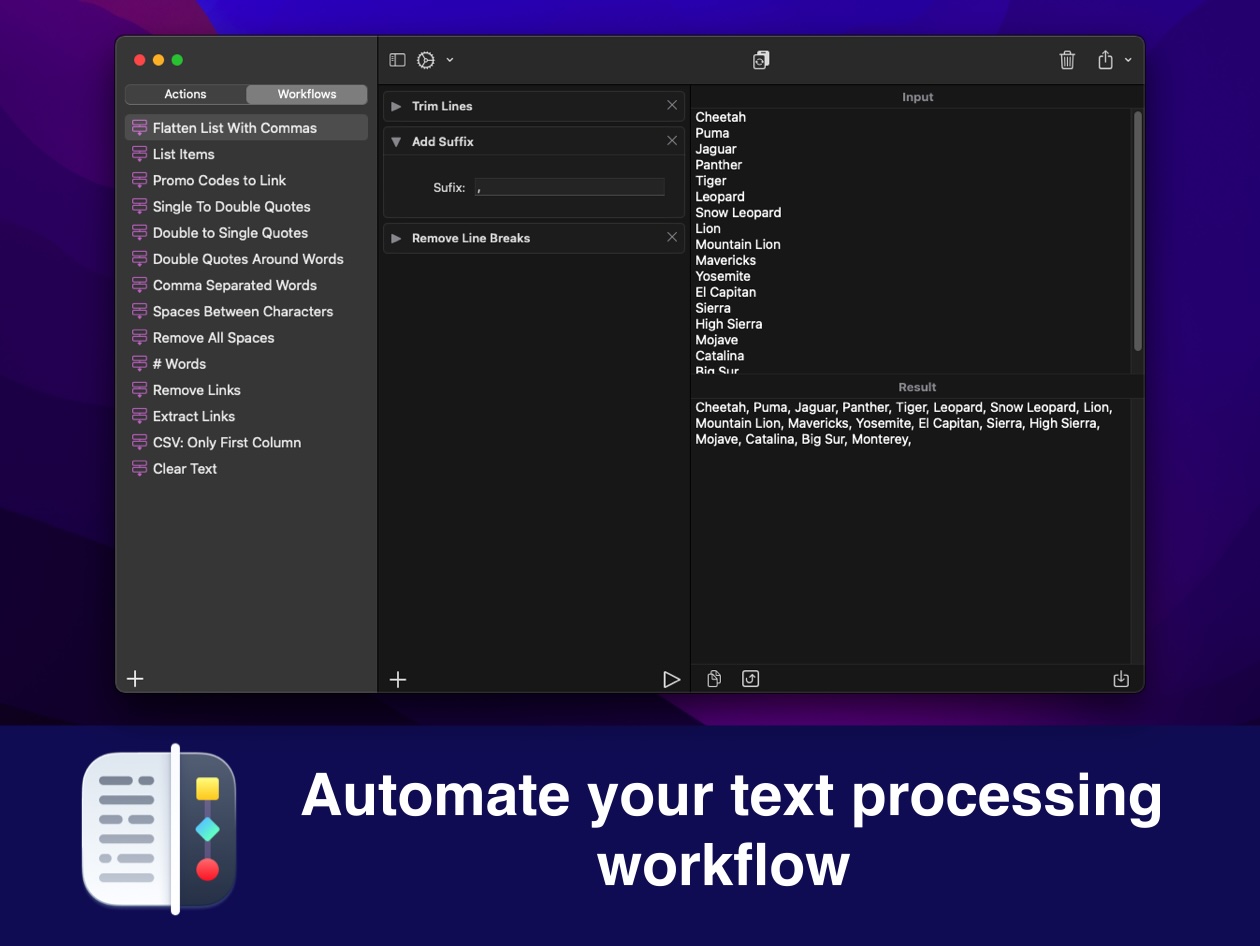This screenshot has width=1260, height=946.
Task: Click the copy documents icon in toolbar center
Action: (x=761, y=60)
